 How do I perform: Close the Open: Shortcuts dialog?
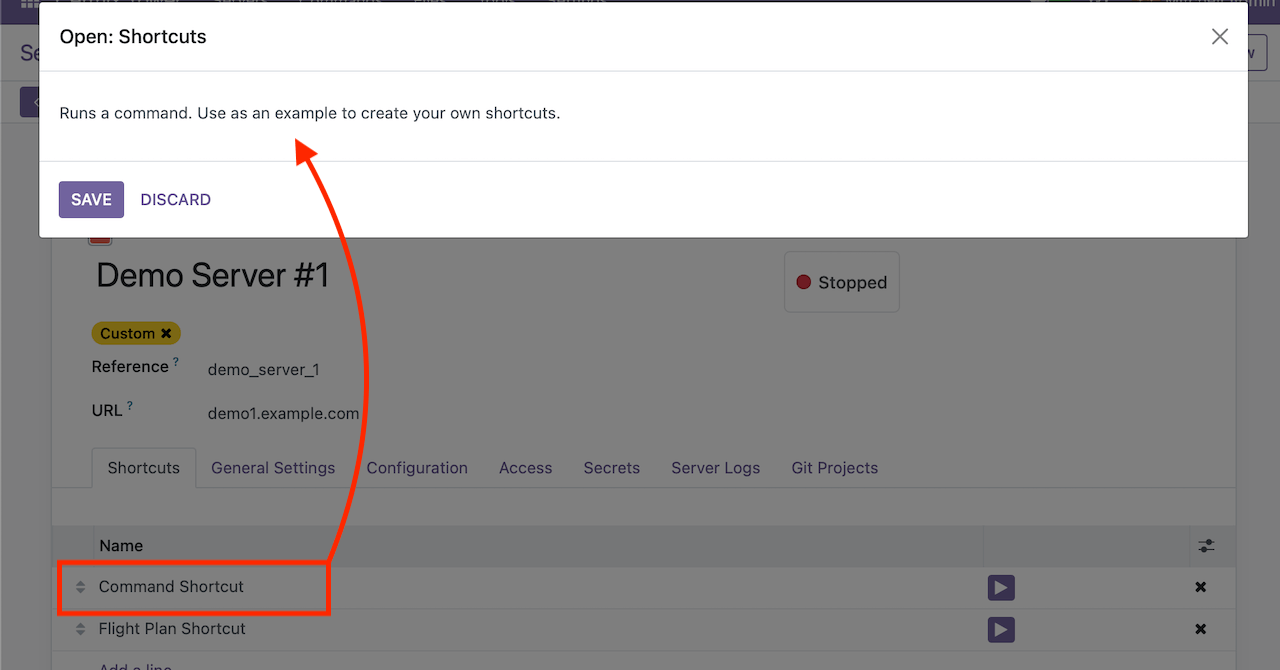point(1219,37)
